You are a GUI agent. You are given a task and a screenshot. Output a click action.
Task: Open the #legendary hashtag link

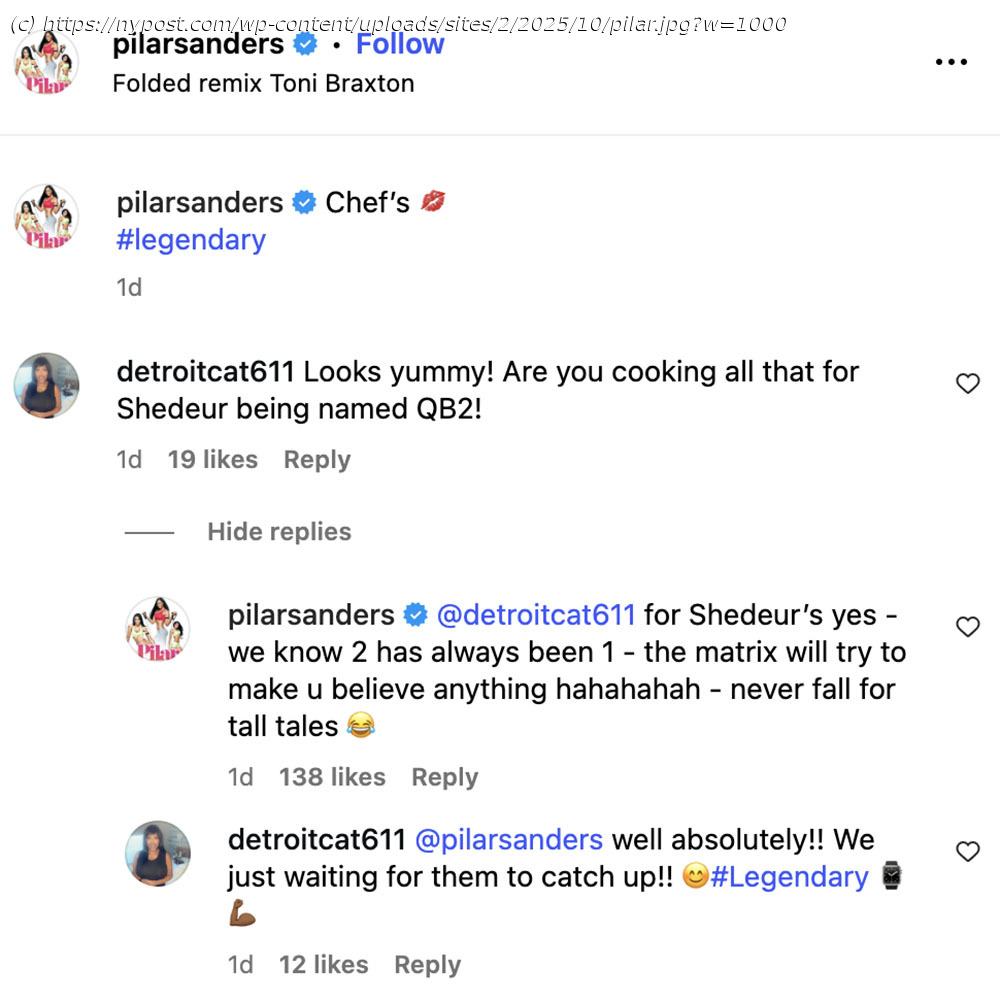191,240
